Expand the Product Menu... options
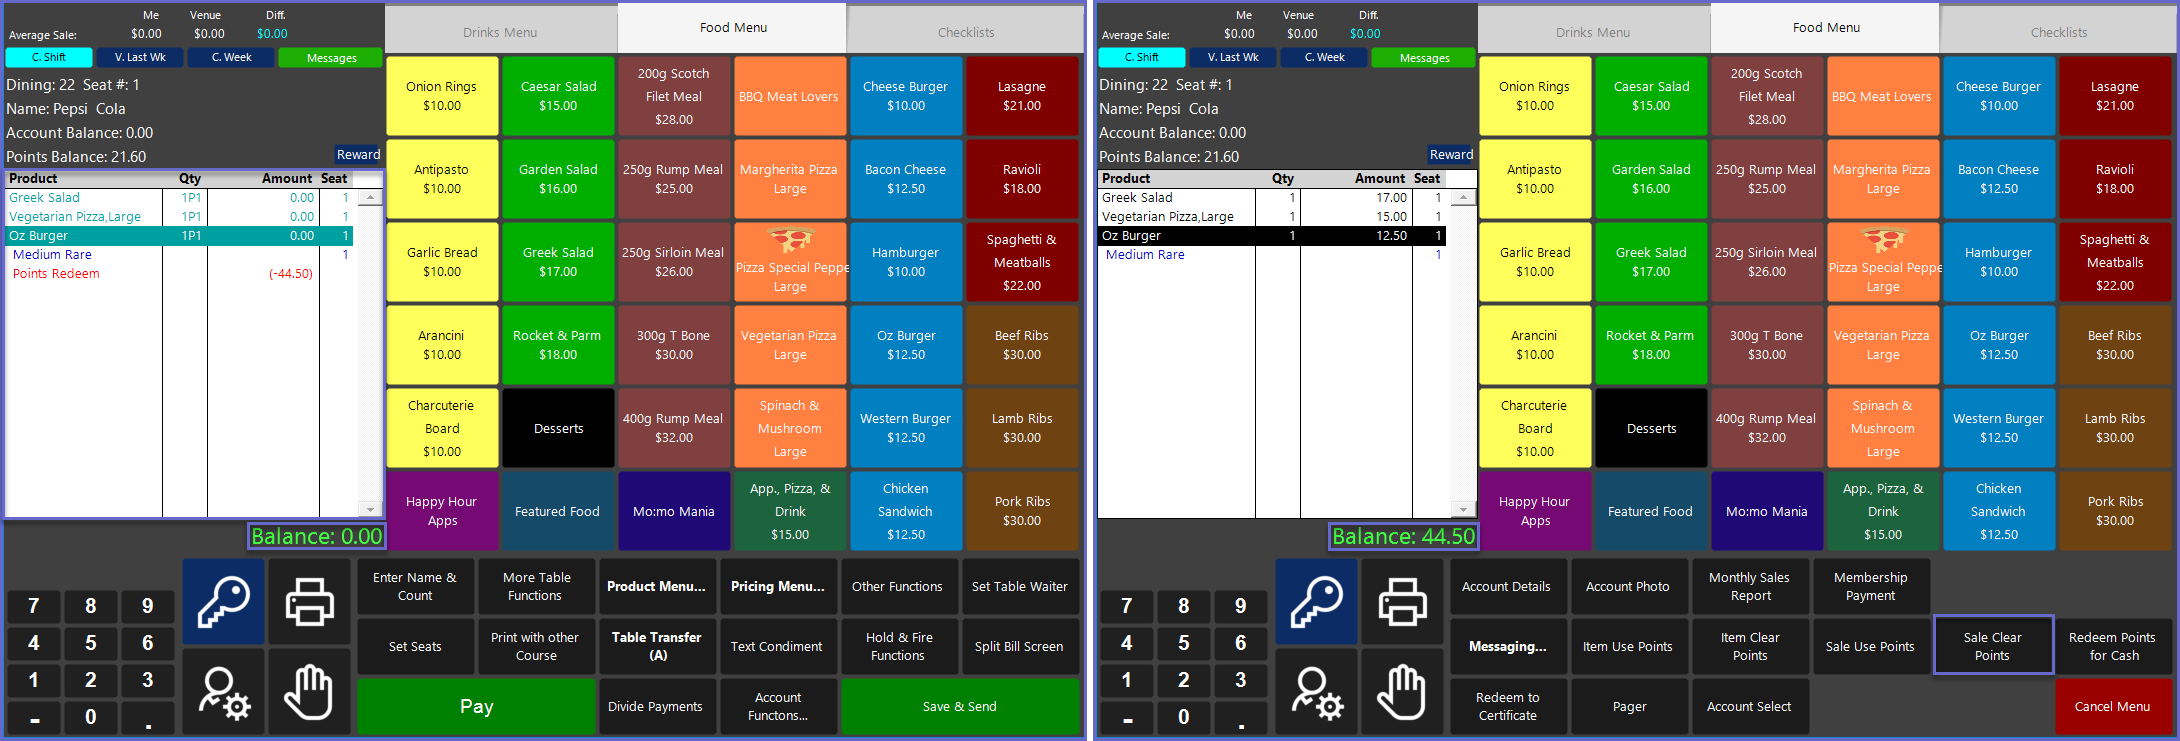The height and width of the screenshot is (741, 2180). [x=656, y=587]
